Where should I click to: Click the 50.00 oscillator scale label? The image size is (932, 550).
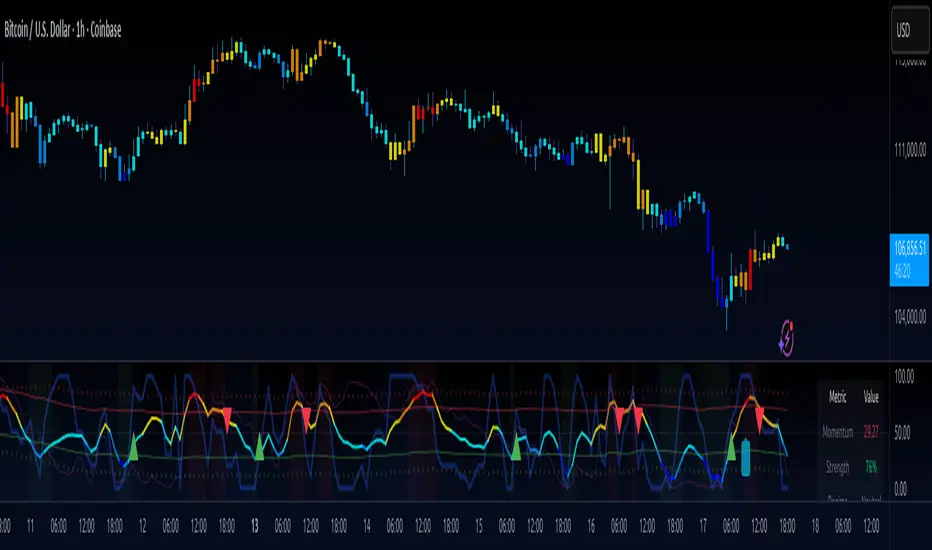point(903,432)
